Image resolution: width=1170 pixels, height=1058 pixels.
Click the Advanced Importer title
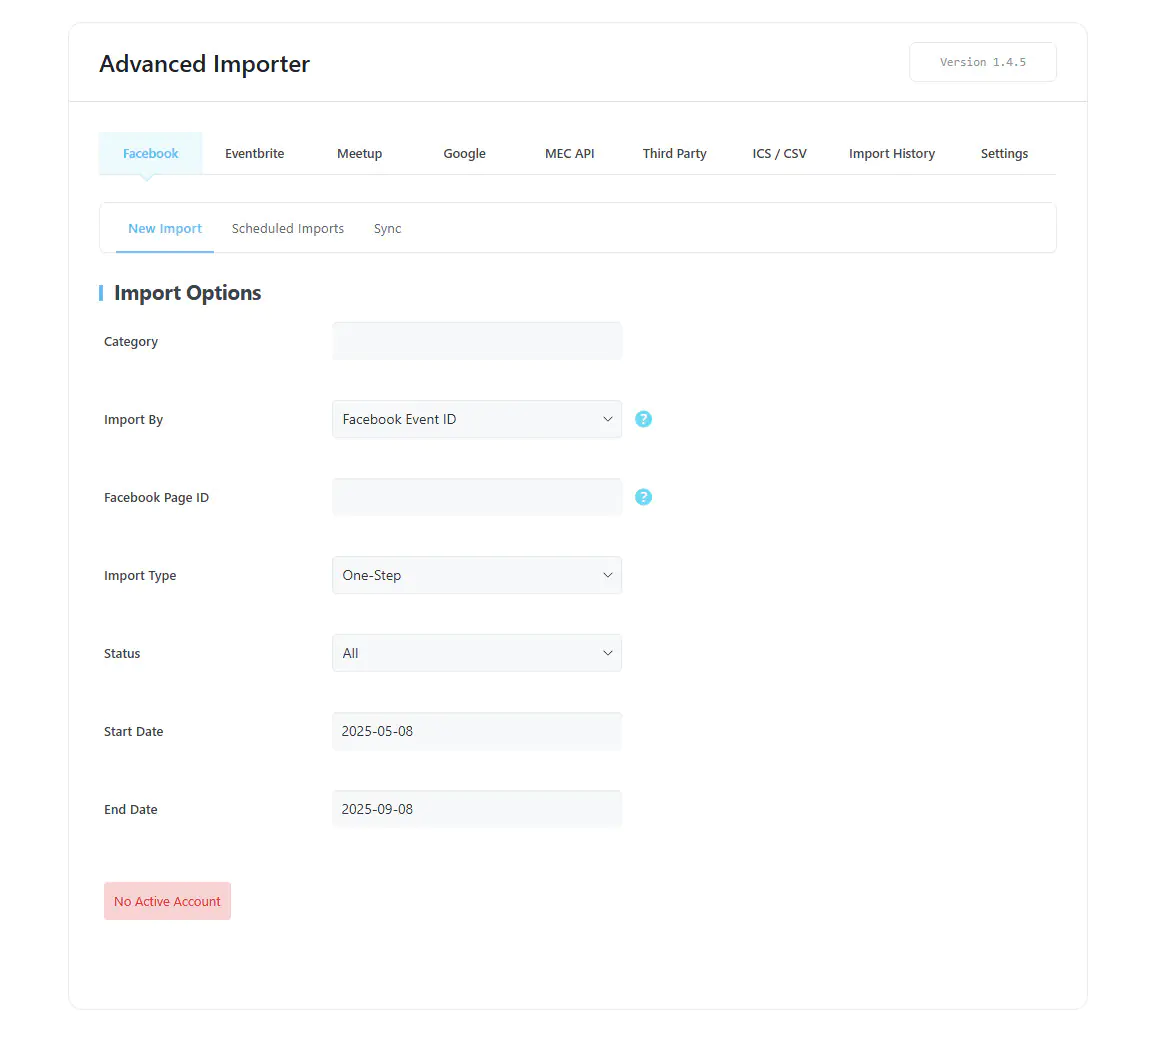(204, 64)
